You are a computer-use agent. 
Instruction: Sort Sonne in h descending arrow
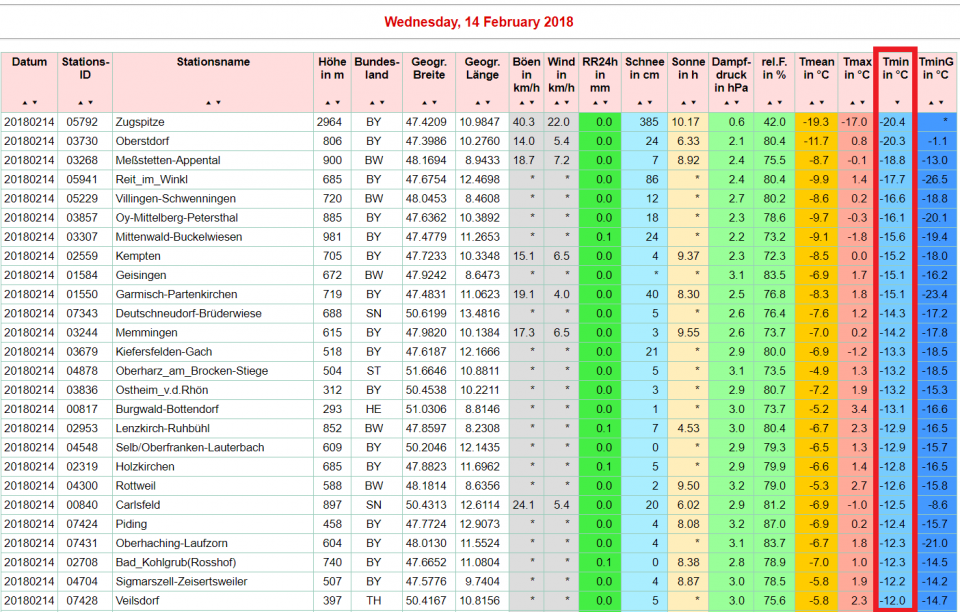693,103
